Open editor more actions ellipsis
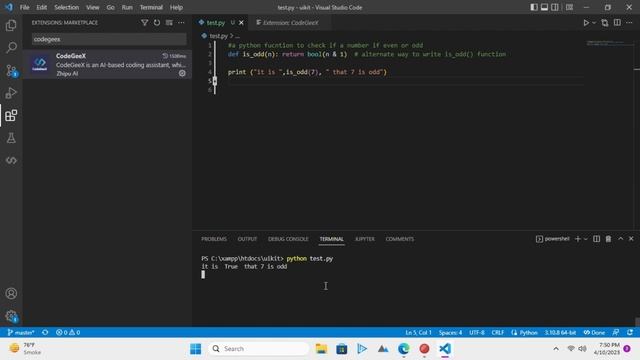Image resolution: width=640 pixels, height=360 pixels. pyautogui.click(x=629, y=23)
